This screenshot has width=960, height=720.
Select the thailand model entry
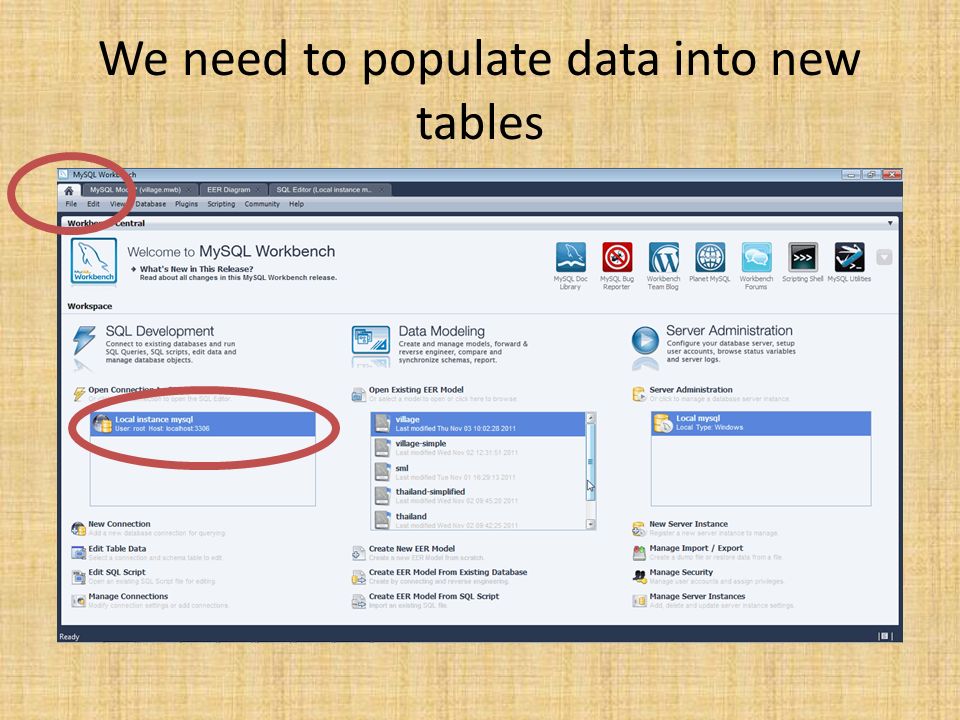478,519
